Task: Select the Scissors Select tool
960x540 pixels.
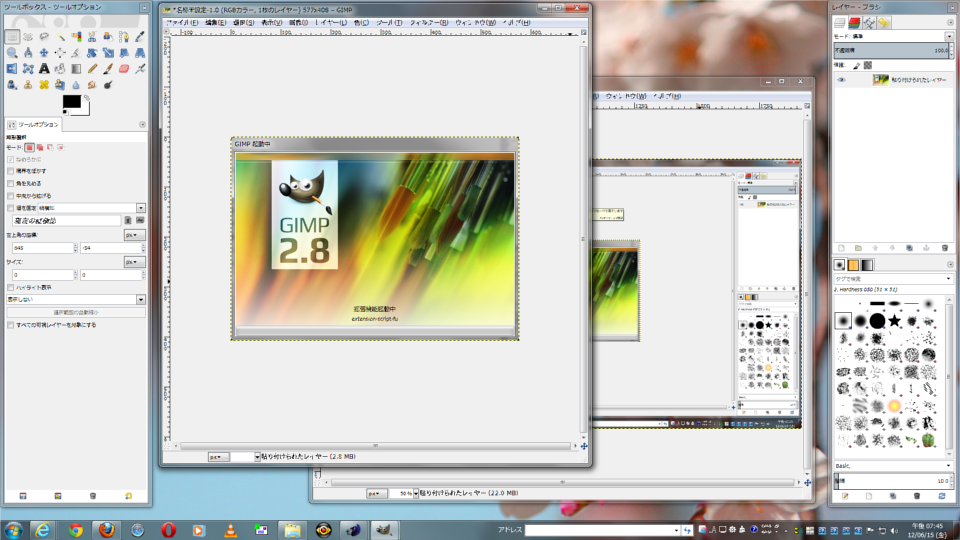Action: point(92,37)
